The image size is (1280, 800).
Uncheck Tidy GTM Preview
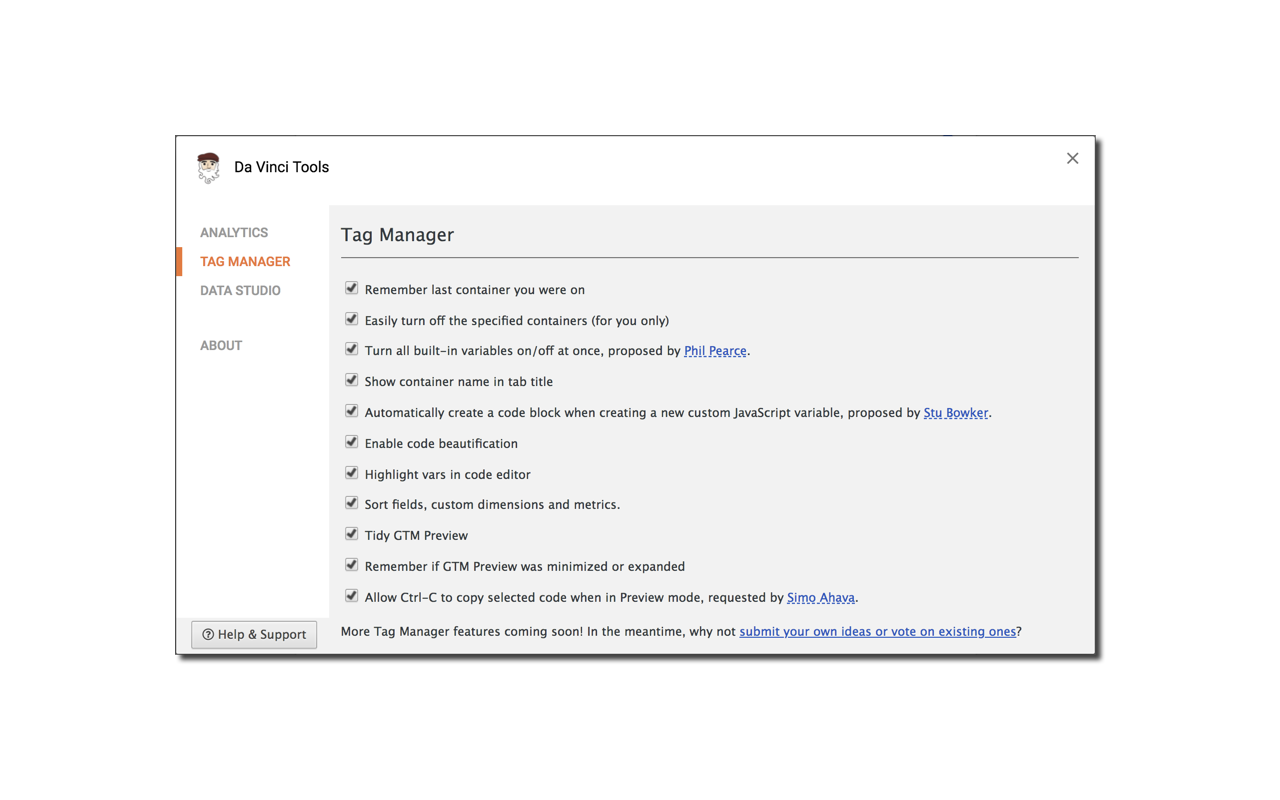point(351,534)
